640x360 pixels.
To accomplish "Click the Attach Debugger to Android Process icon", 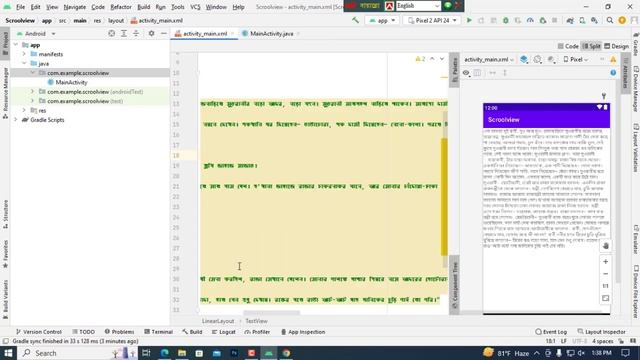I will (542, 20).
